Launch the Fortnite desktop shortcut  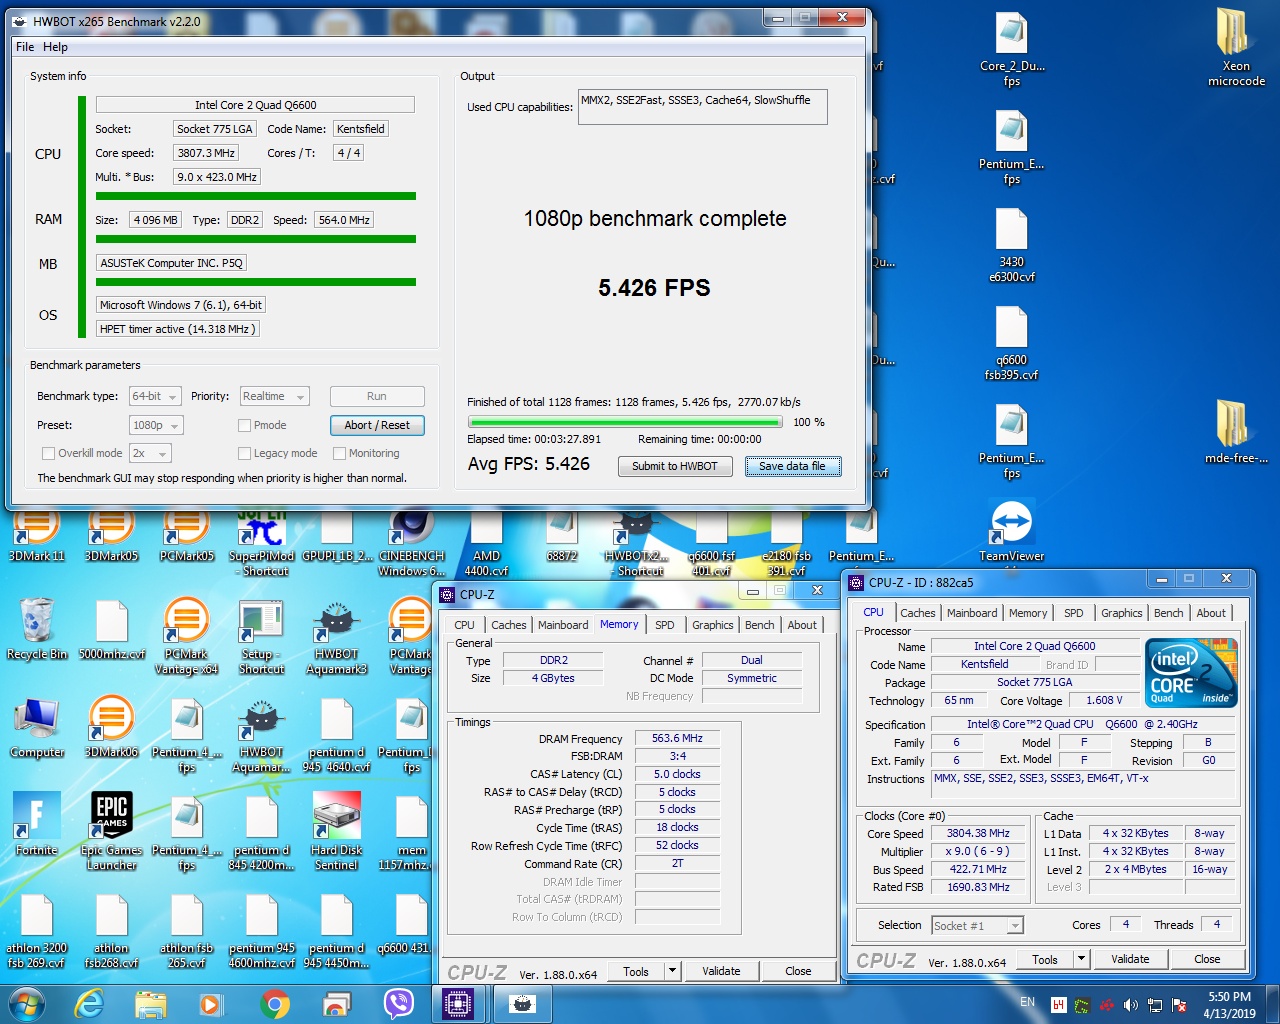pyautogui.click(x=37, y=824)
